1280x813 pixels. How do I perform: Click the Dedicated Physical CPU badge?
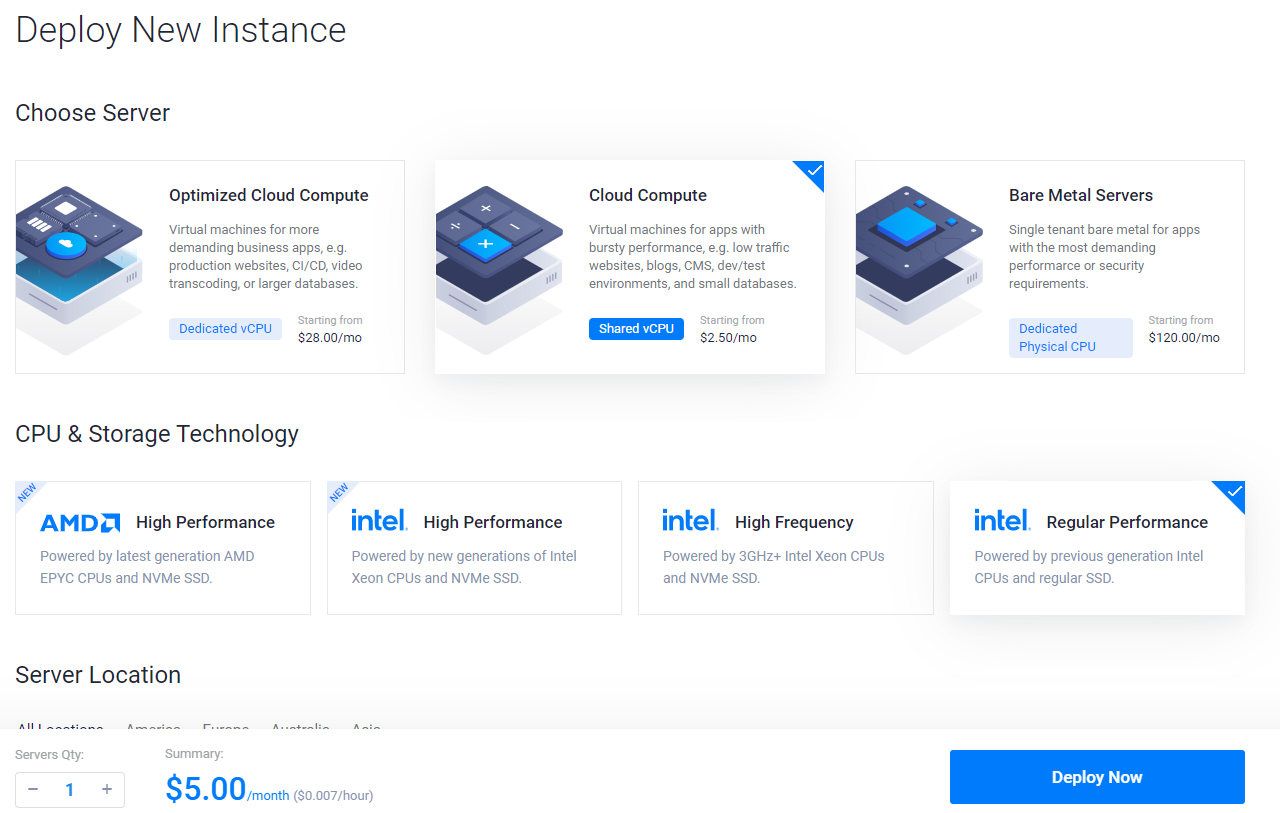(x=1071, y=338)
